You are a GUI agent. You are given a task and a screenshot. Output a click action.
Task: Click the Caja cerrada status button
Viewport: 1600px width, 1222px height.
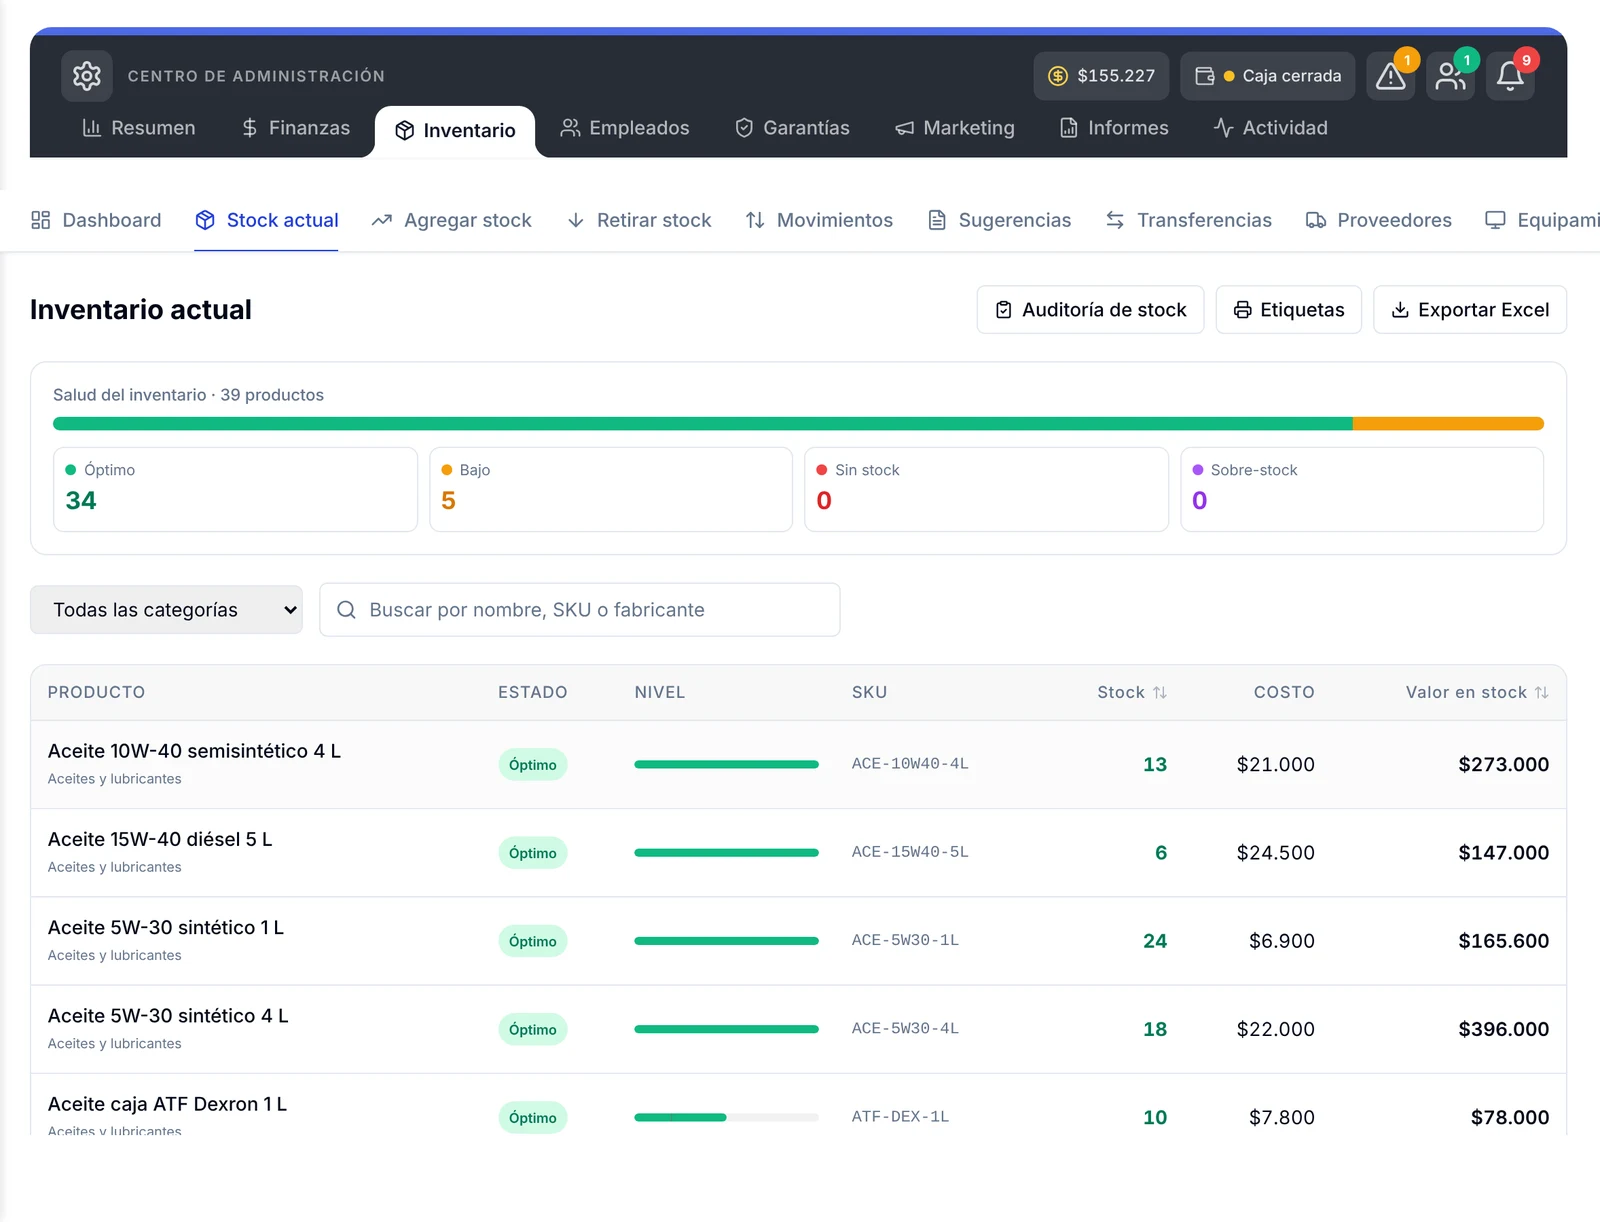click(x=1267, y=76)
